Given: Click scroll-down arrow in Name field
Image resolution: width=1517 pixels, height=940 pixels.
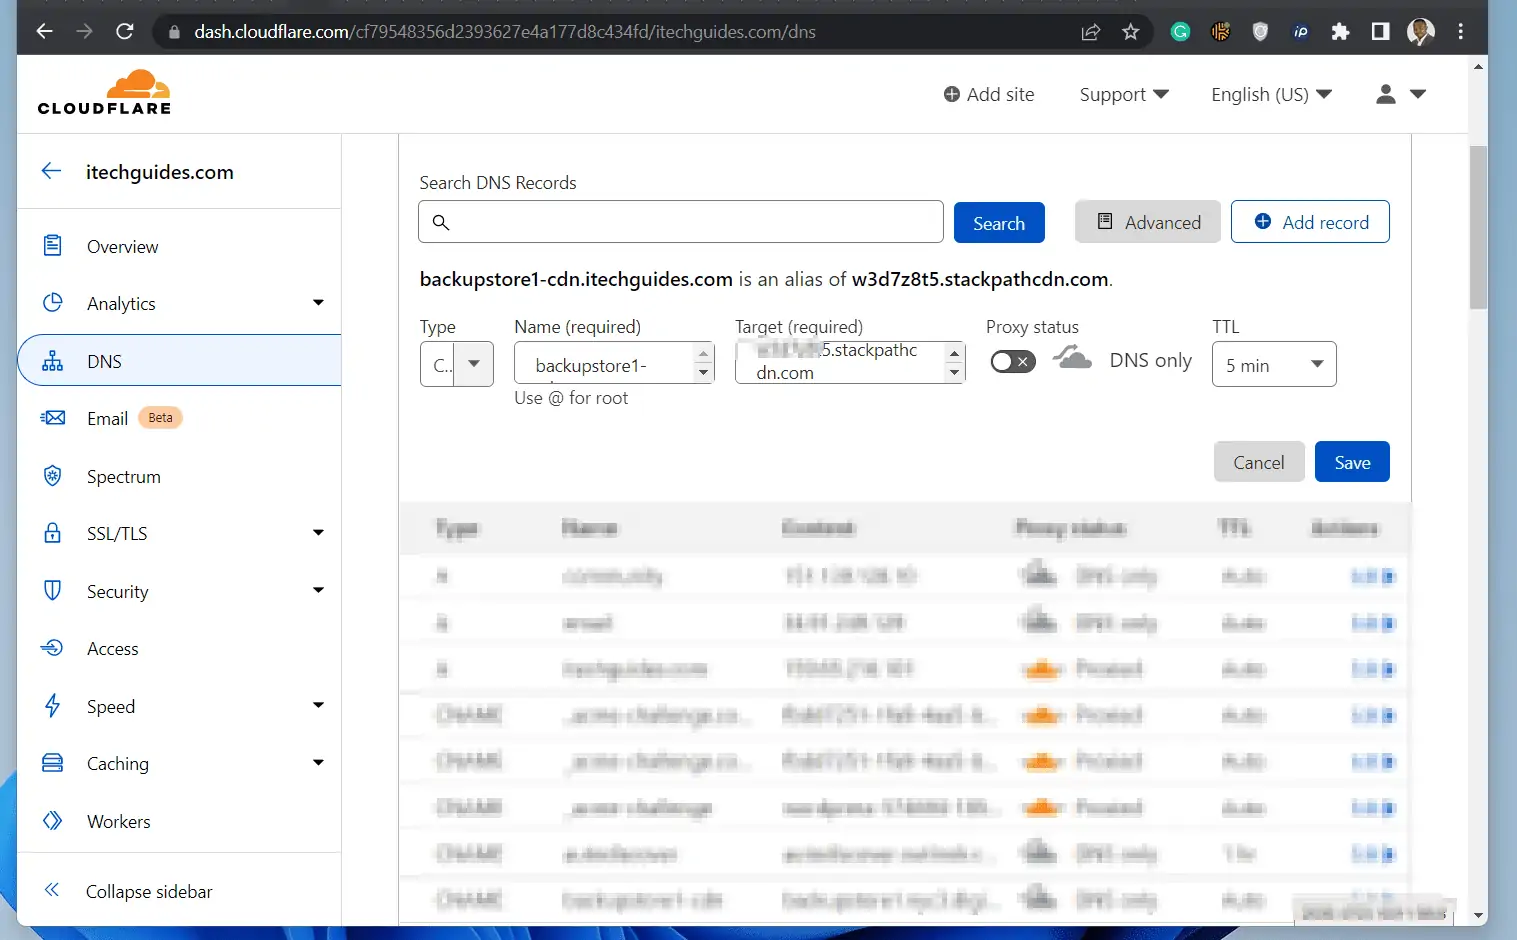Looking at the screenshot, I should click(x=704, y=373).
